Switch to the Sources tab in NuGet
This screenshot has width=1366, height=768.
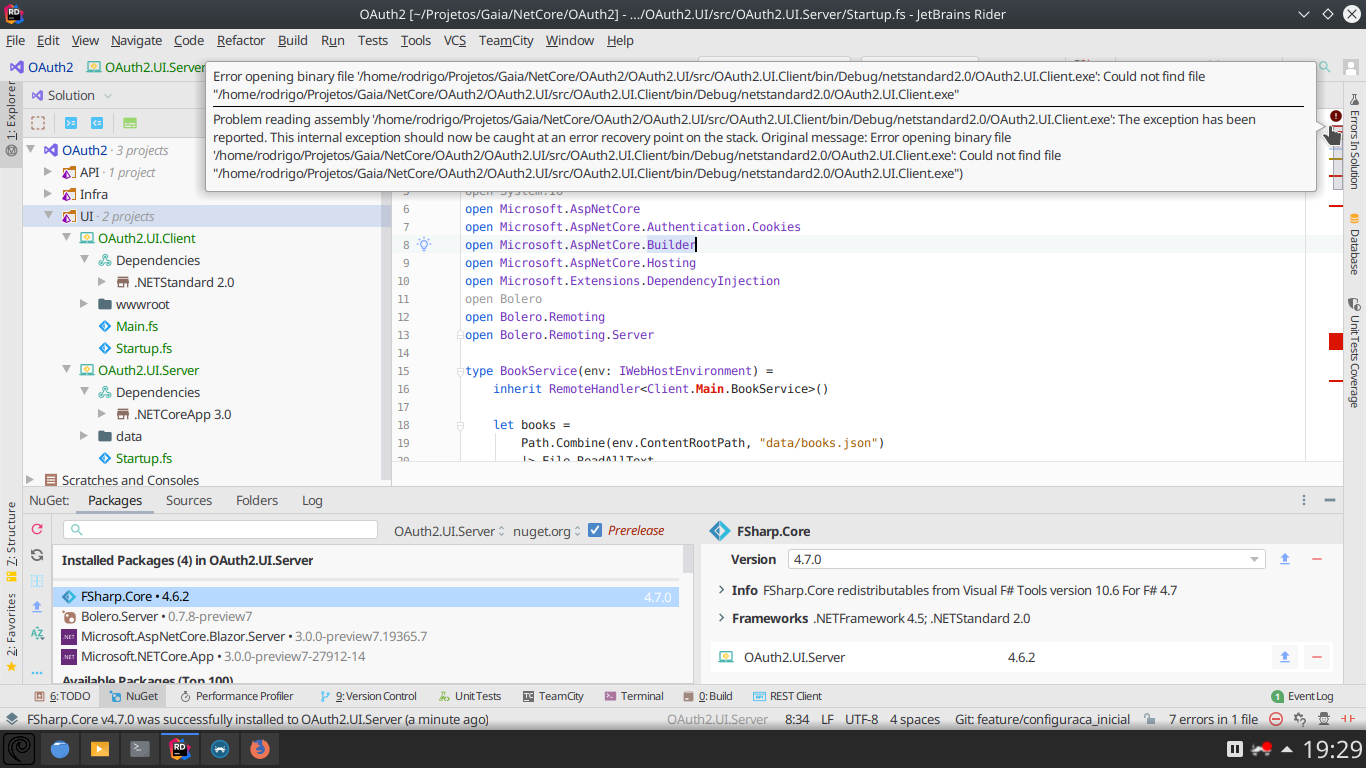pos(189,500)
